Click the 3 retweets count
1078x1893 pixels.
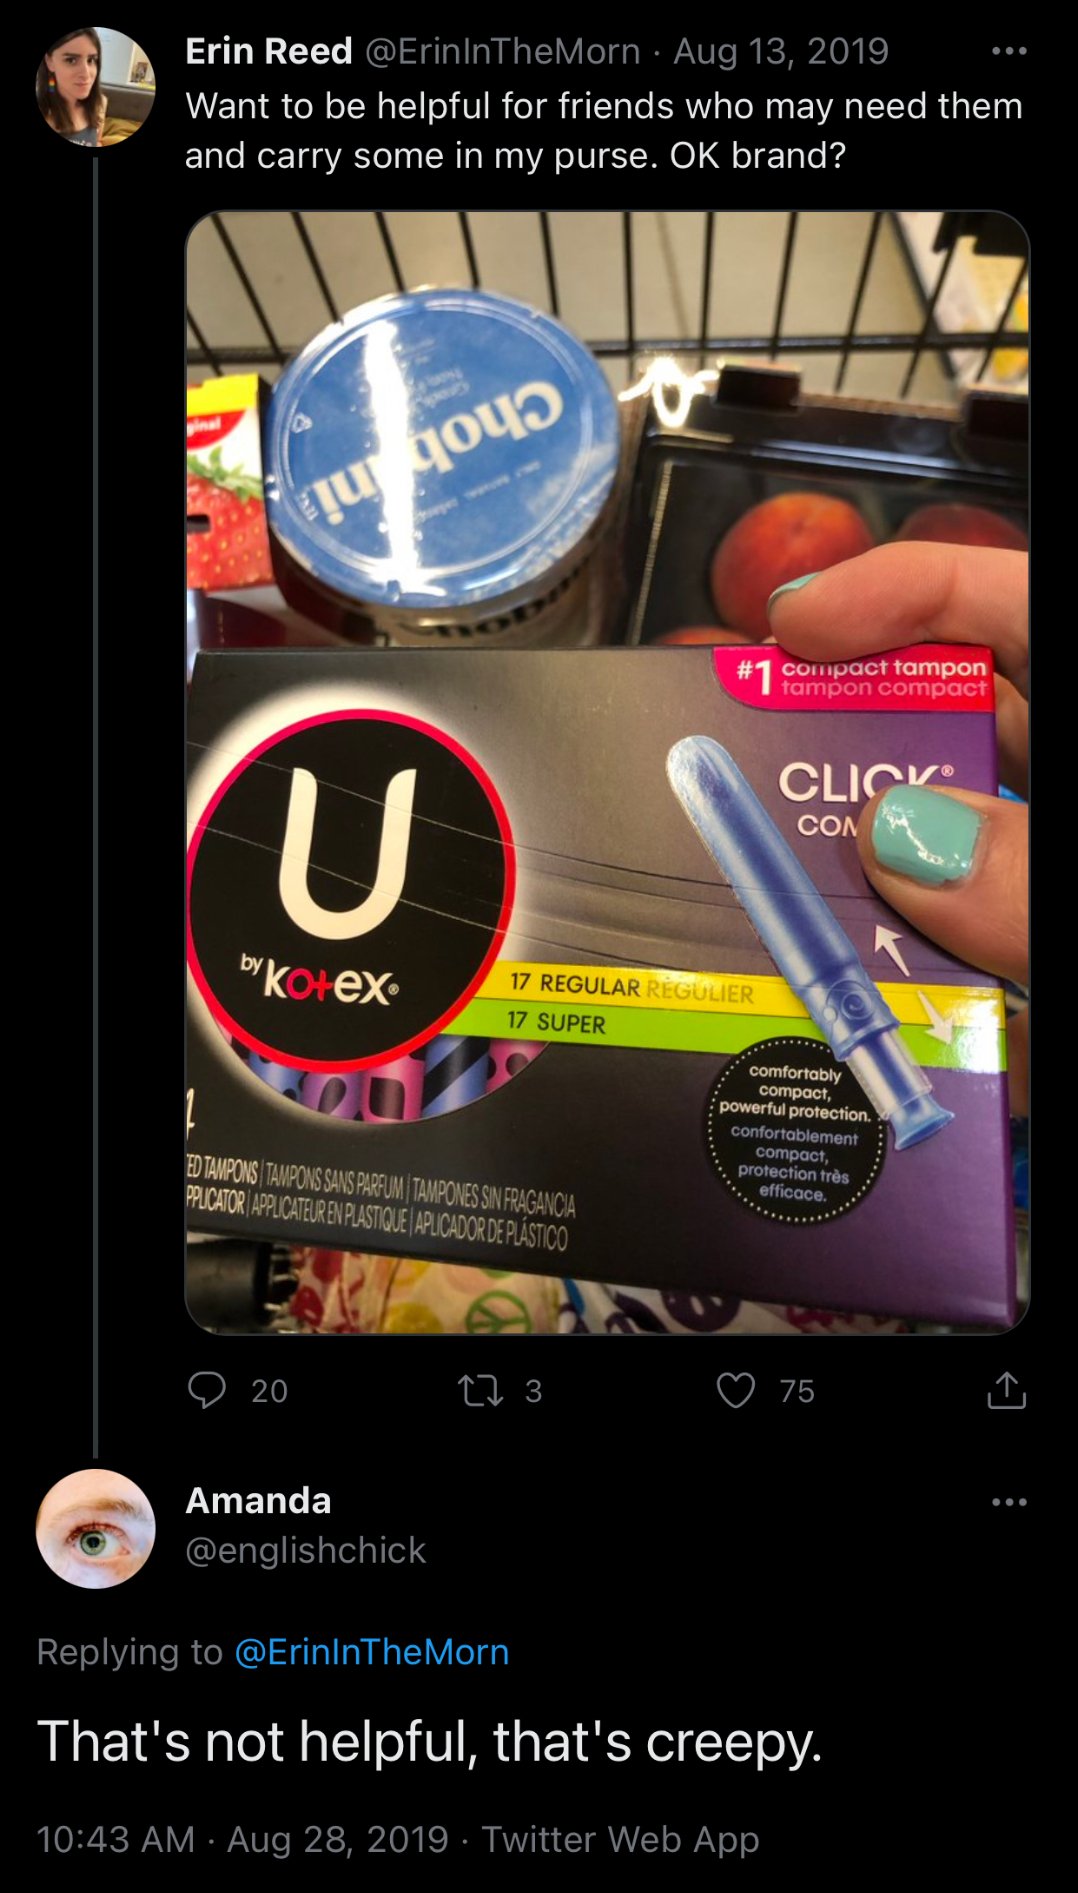[x=533, y=1391]
